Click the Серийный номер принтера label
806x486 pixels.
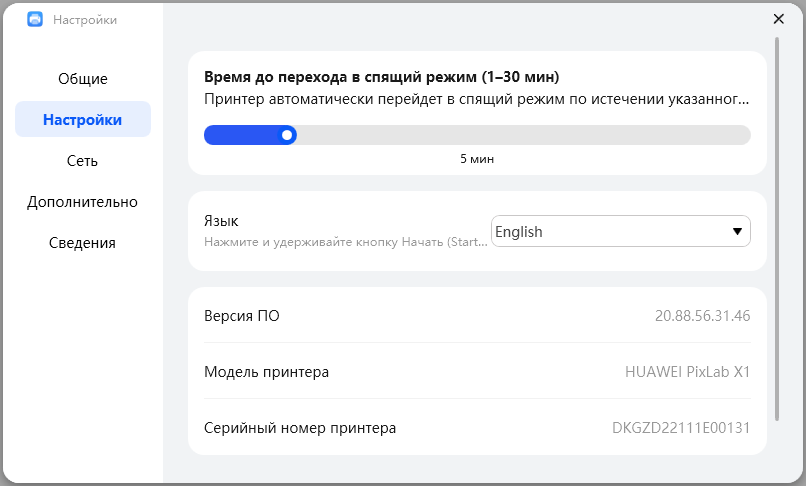(300, 428)
